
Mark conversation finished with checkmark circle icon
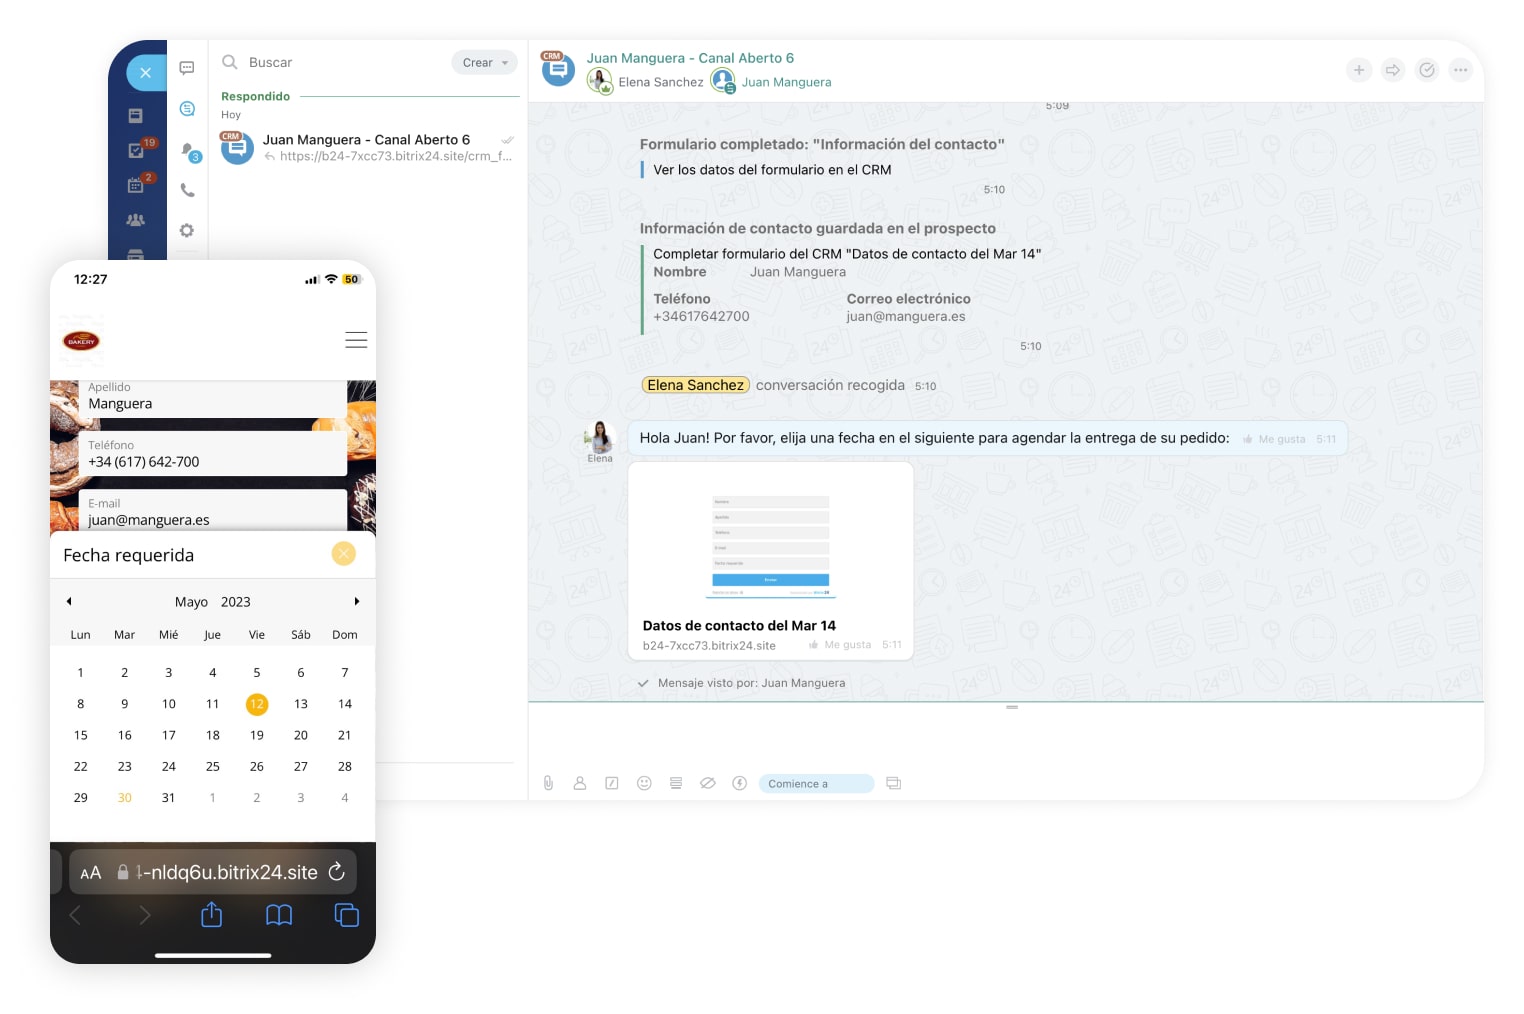click(1427, 70)
